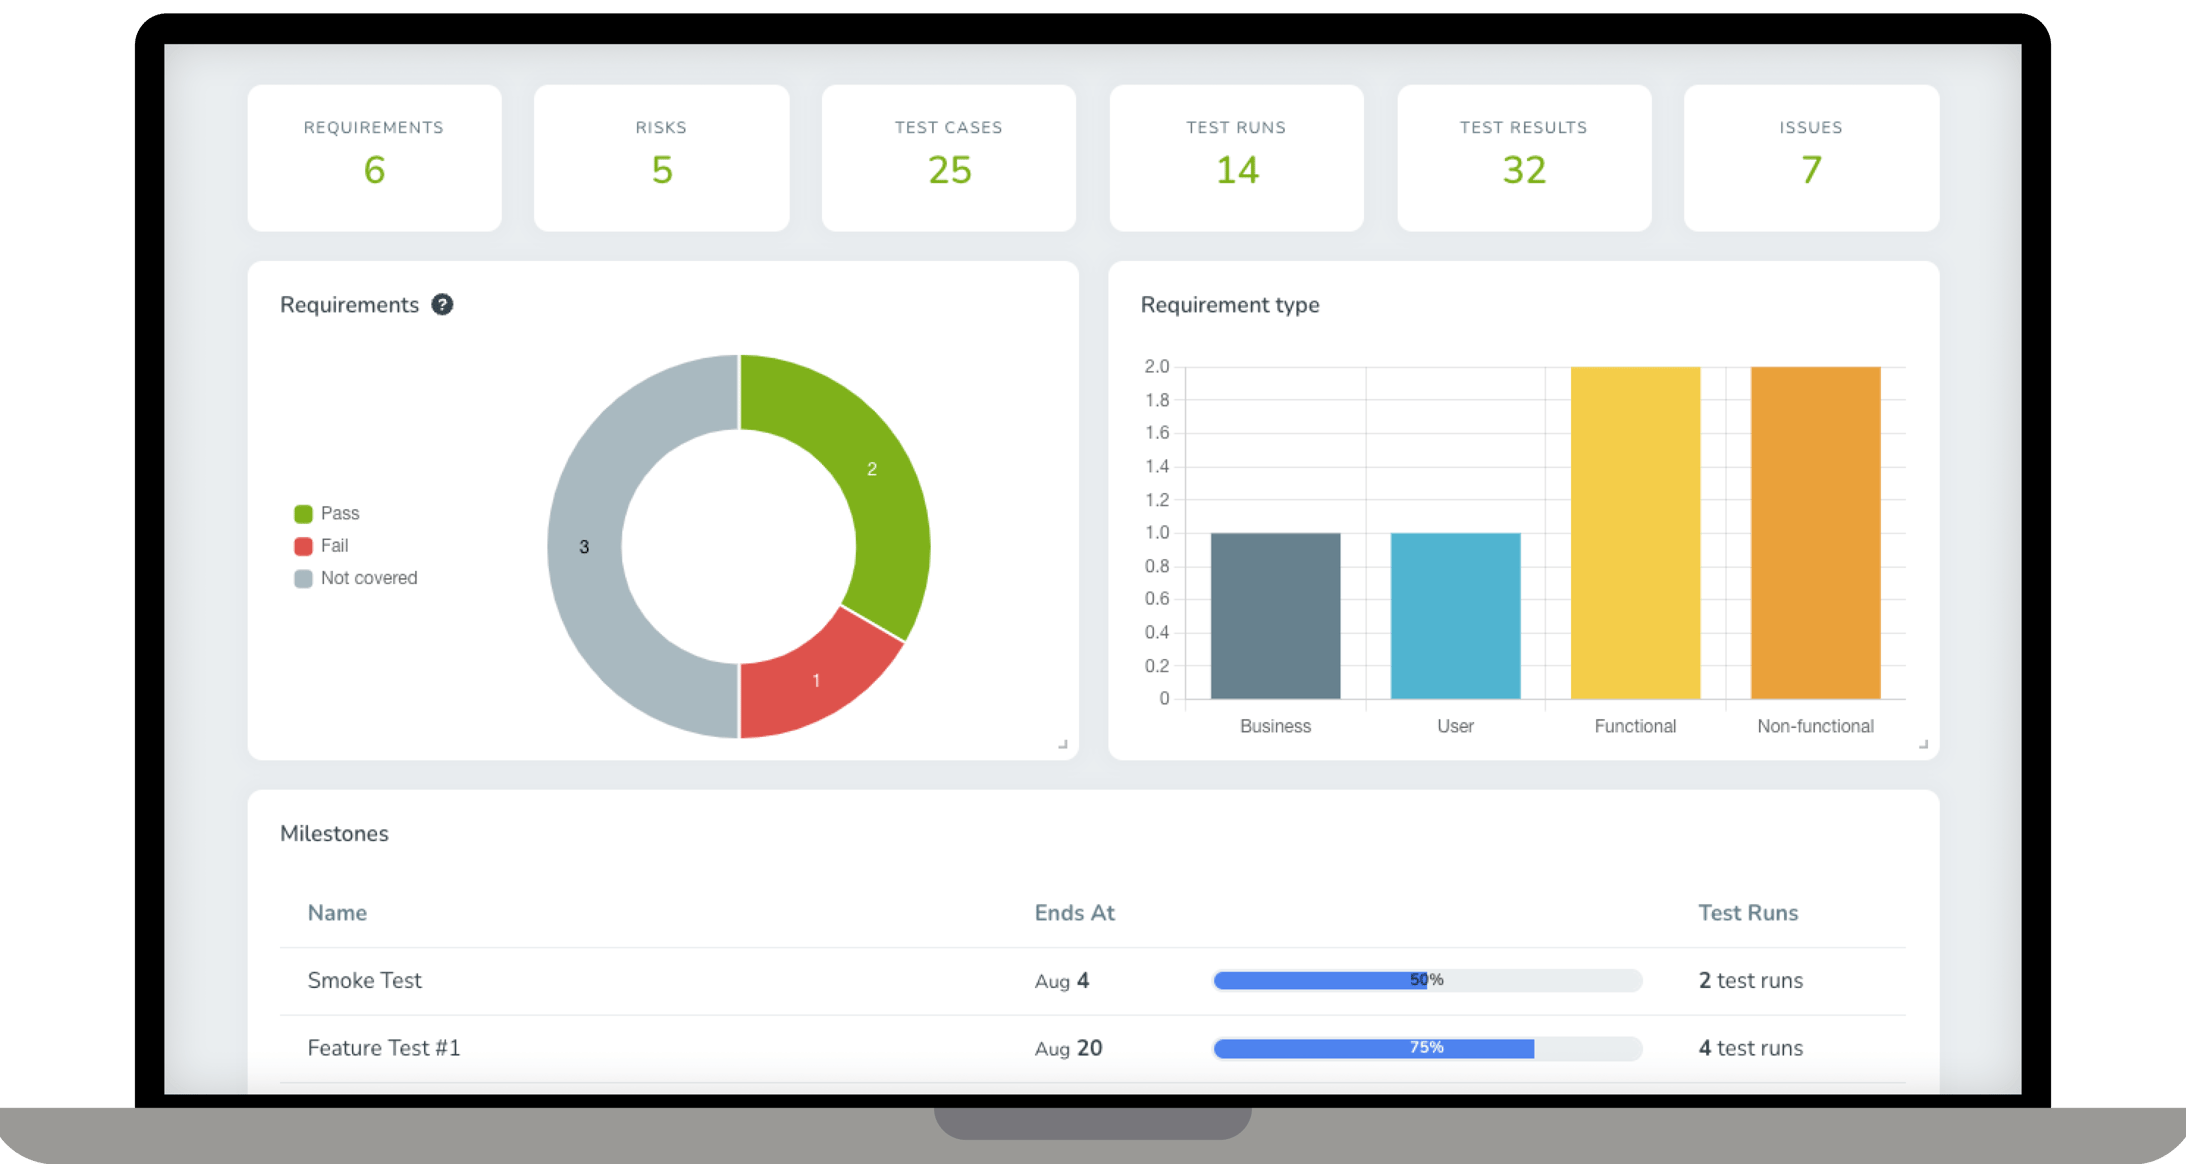Click the Functional bar in Requirement type chart
This screenshot has width=2186, height=1164.
coord(1636,533)
